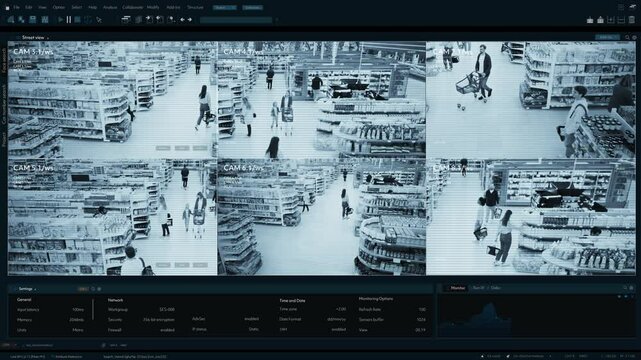
Task: Click the General section heading
Action: point(24,300)
